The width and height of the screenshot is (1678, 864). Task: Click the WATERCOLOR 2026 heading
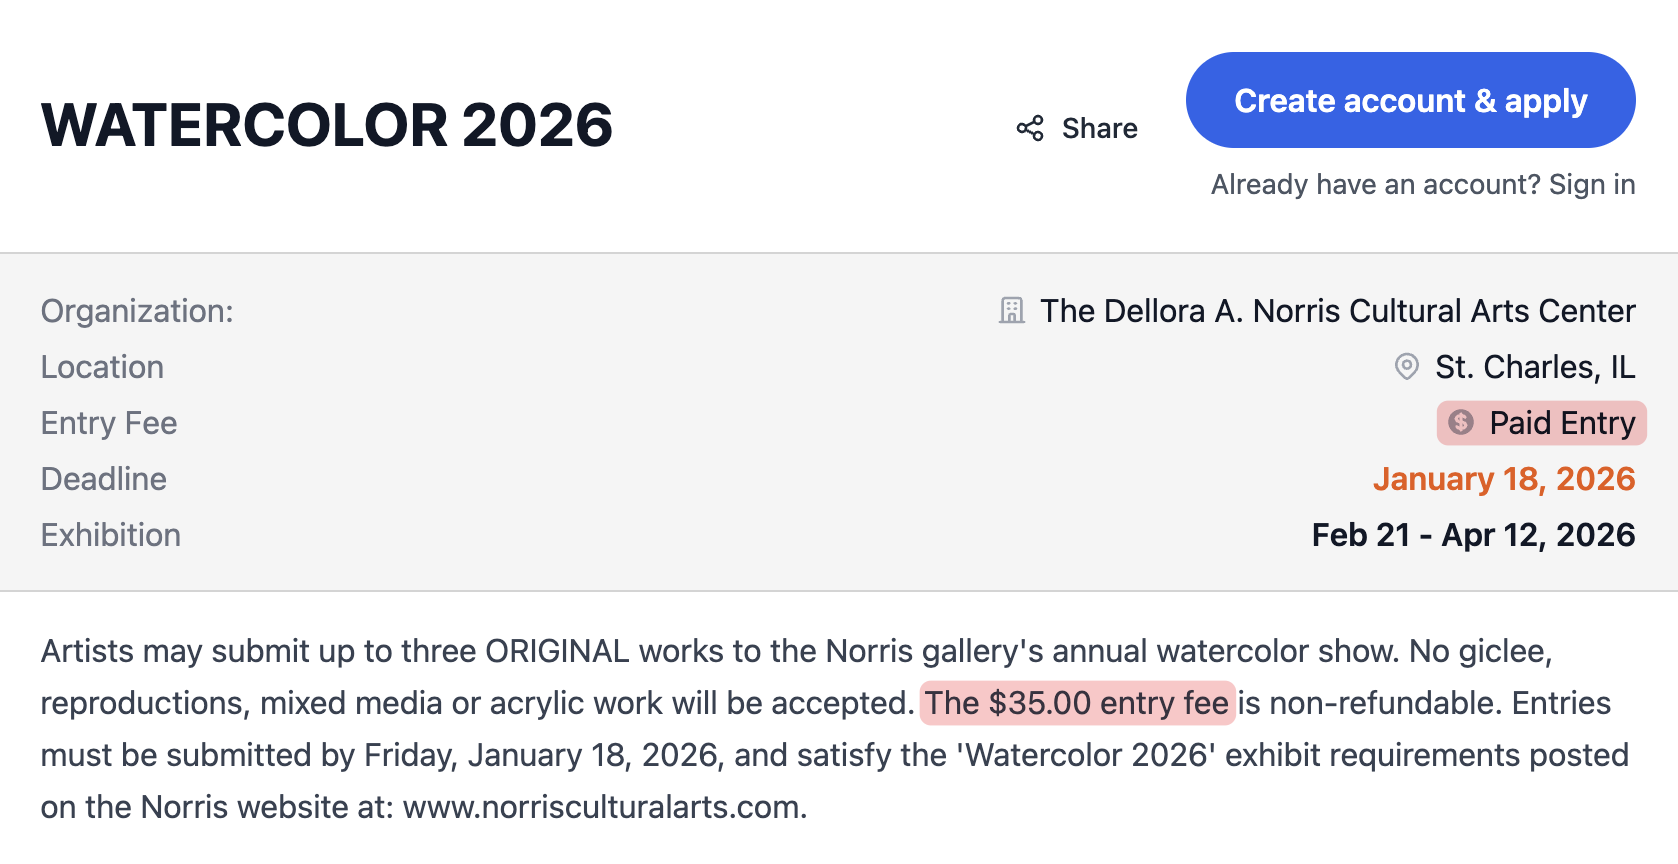327,125
